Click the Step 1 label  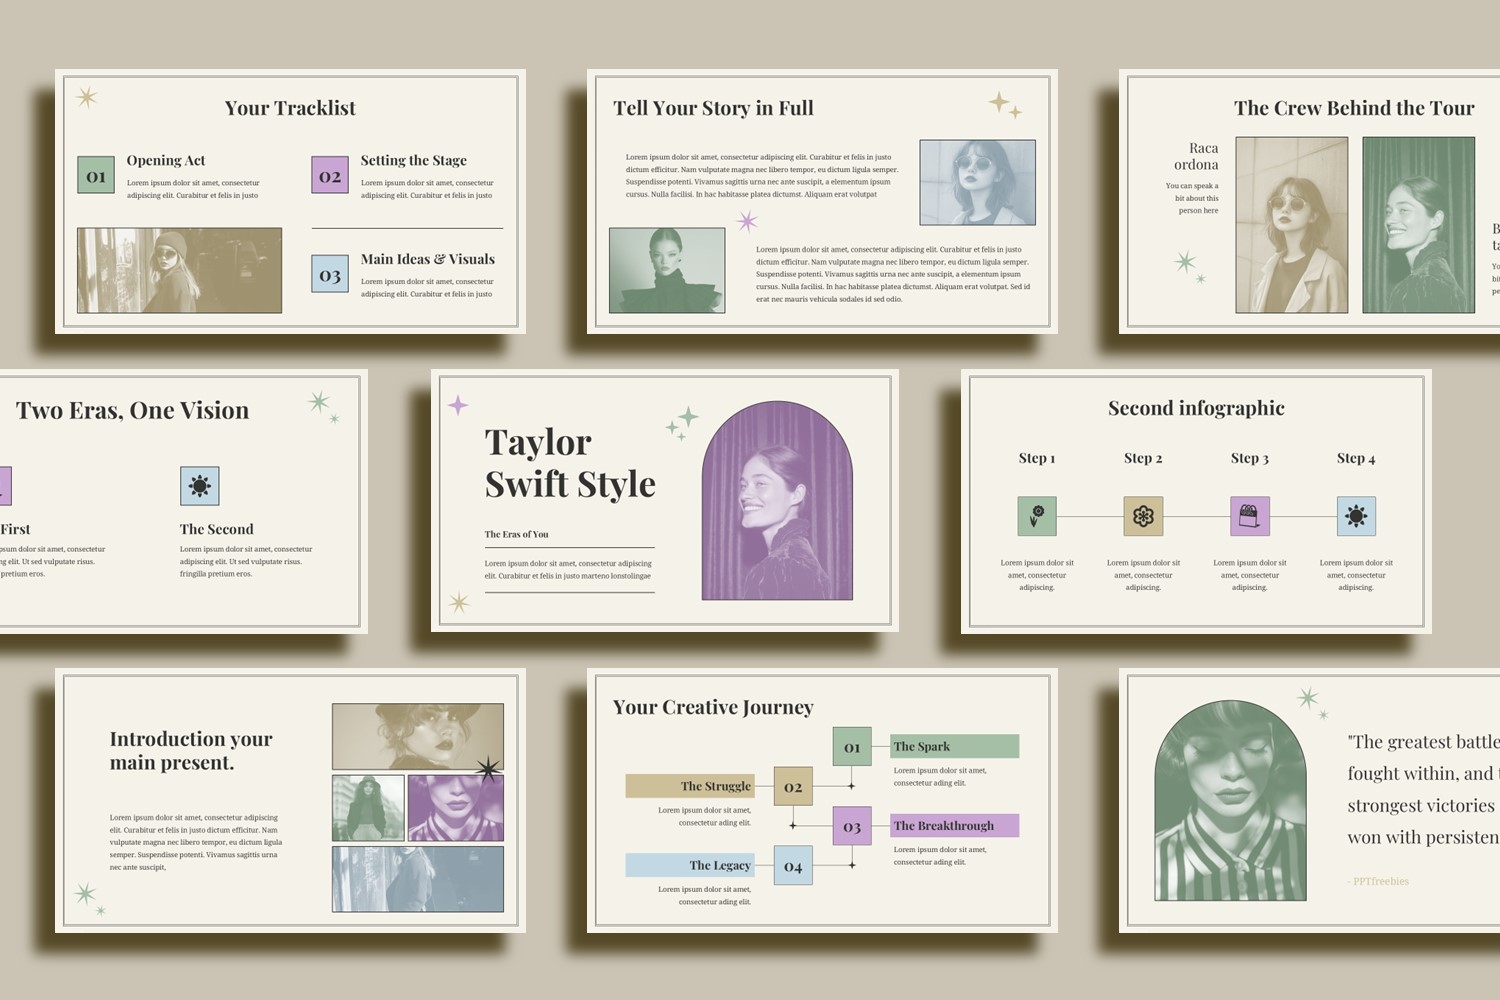(x=1037, y=458)
